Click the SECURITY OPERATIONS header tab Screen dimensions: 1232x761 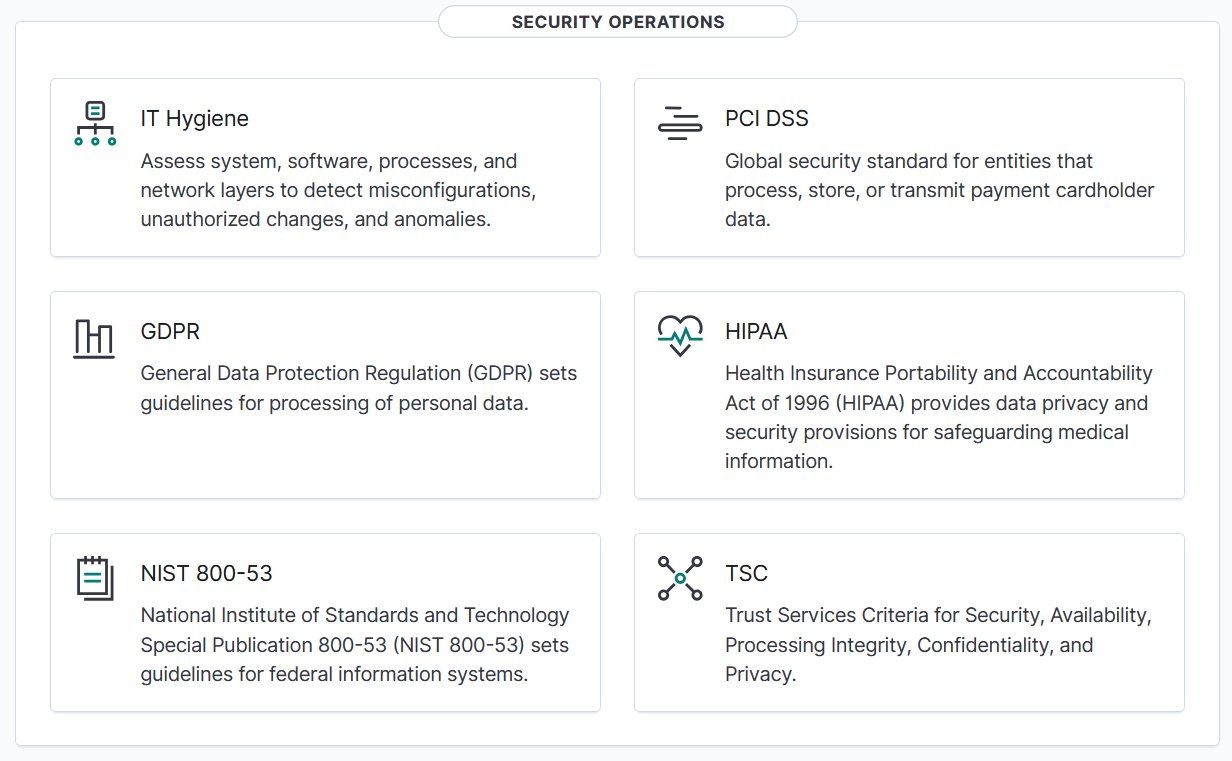(617, 21)
